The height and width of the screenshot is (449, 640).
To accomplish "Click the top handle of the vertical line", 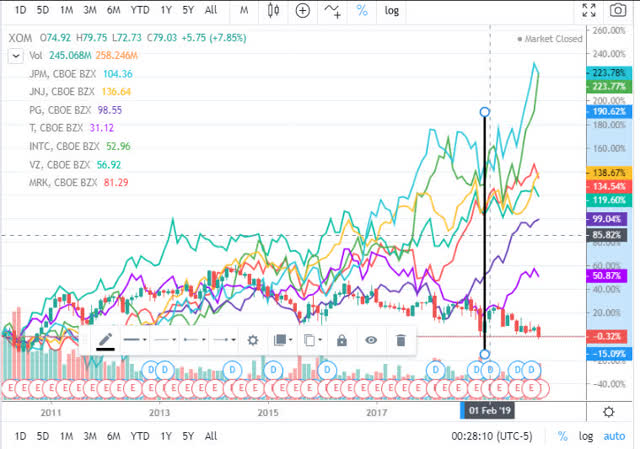I will point(484,112).
